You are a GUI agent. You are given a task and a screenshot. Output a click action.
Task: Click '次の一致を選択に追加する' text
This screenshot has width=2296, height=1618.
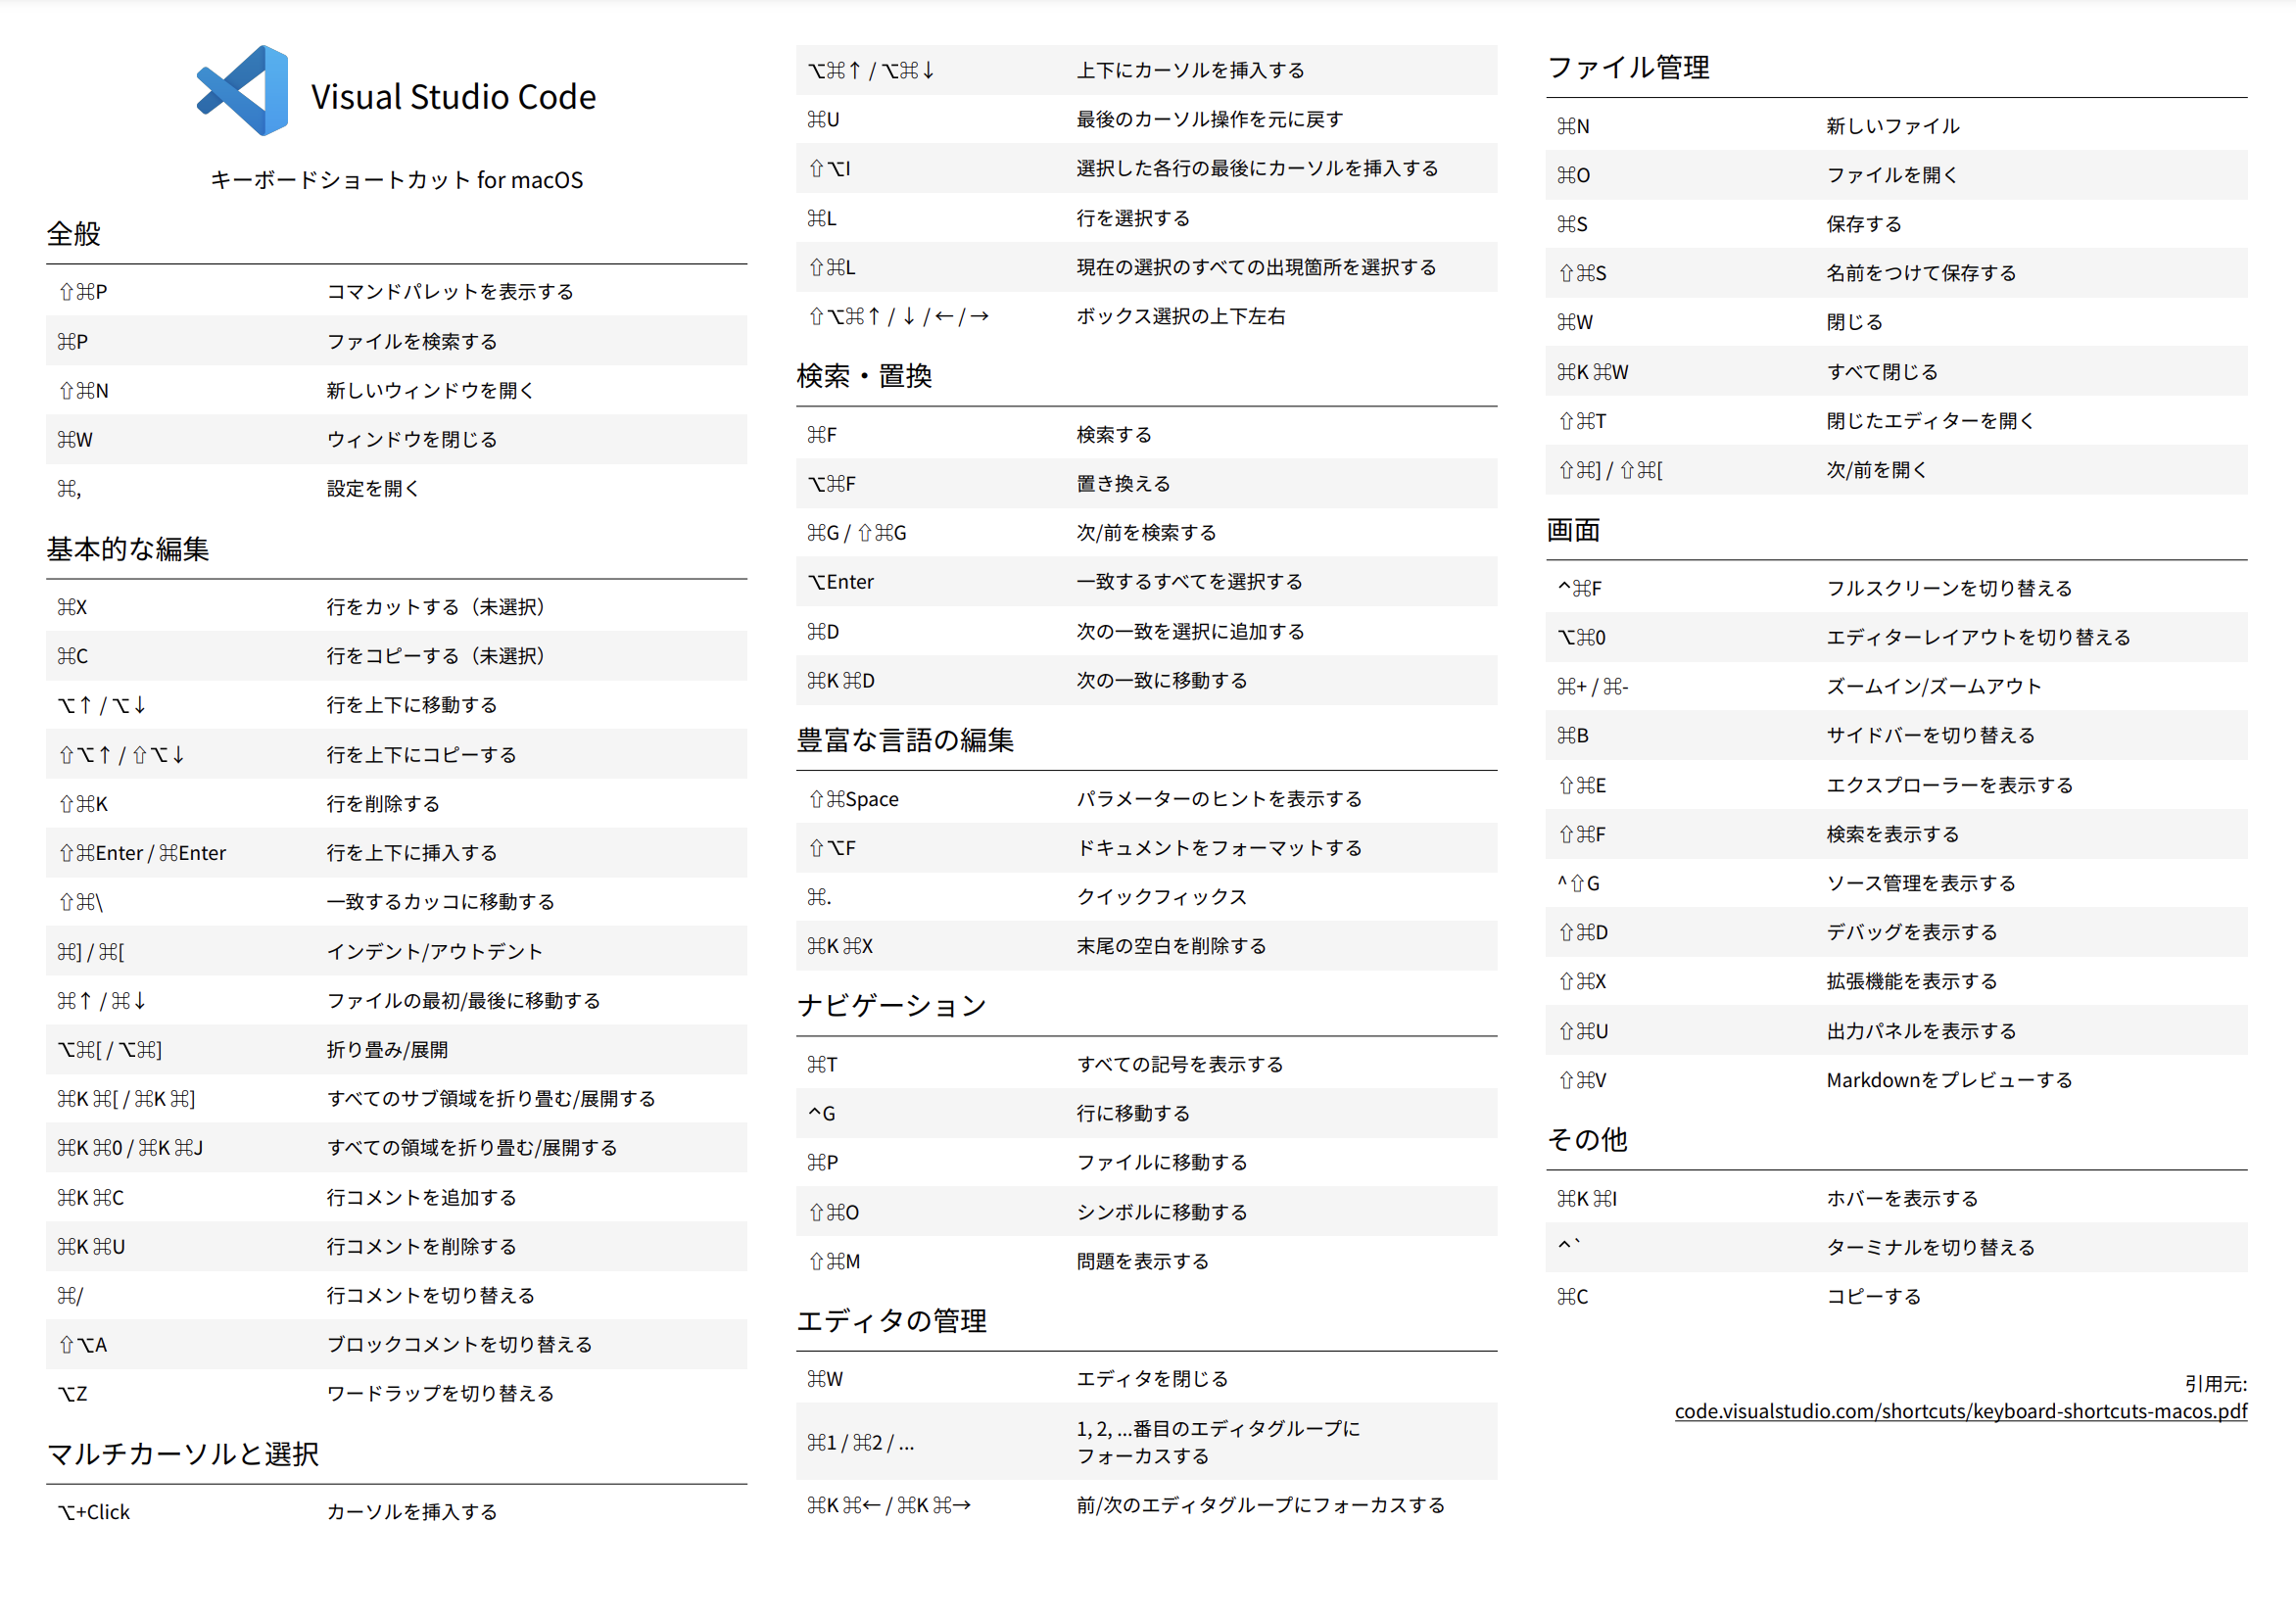click(x=1190, y=632)
